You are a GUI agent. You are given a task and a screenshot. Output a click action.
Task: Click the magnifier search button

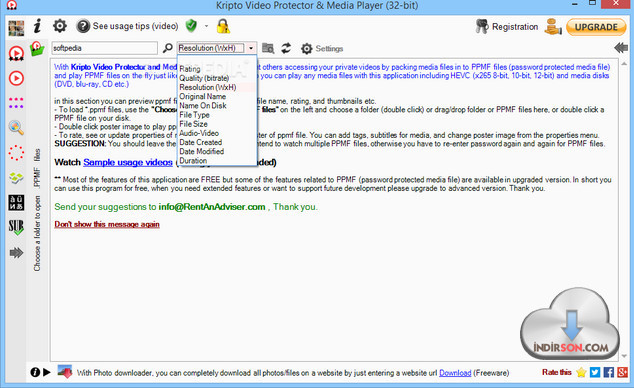167,48
